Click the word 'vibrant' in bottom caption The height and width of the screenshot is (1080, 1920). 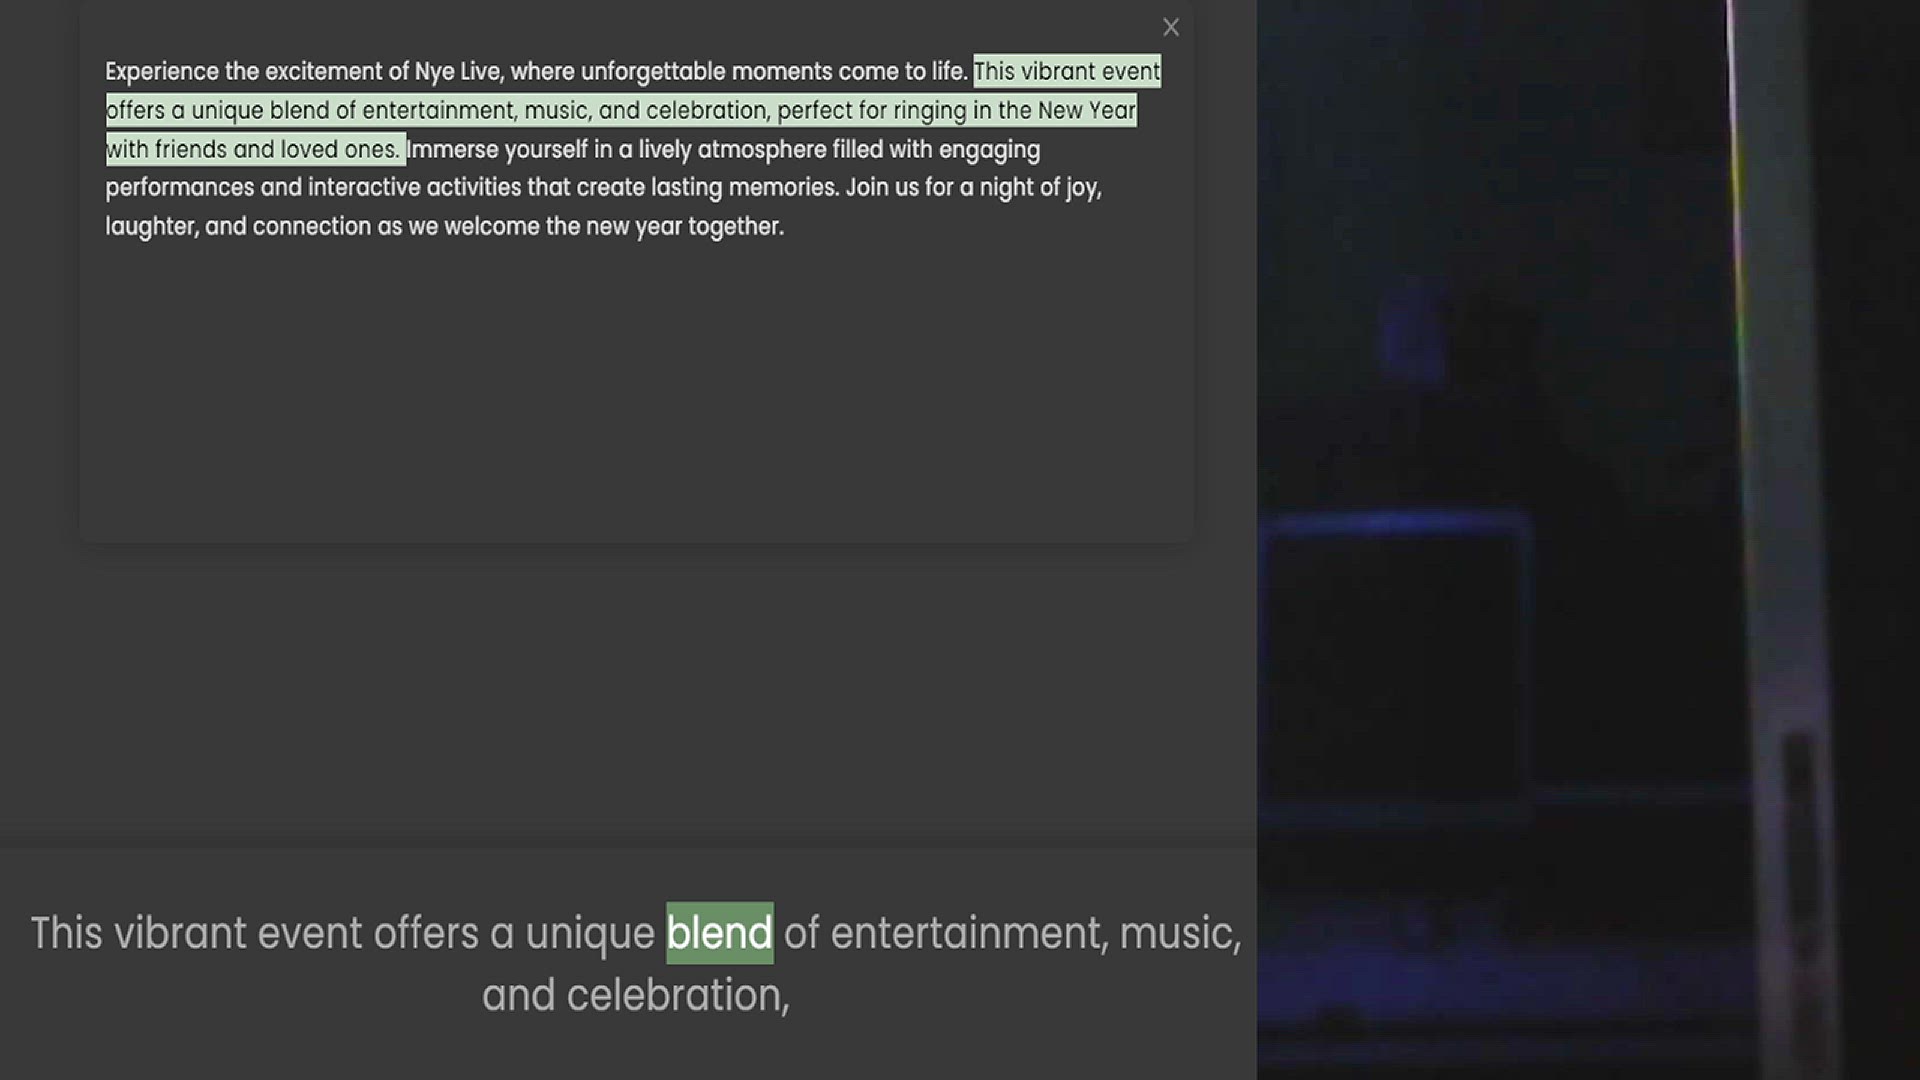179,933
